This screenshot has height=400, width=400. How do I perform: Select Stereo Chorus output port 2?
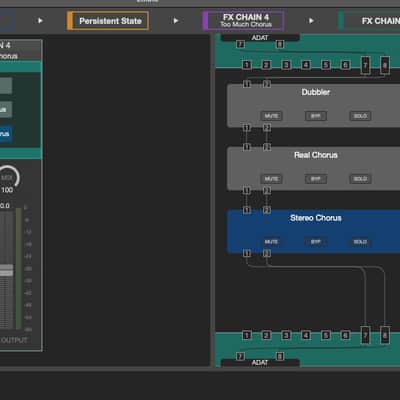pos(267,253)
